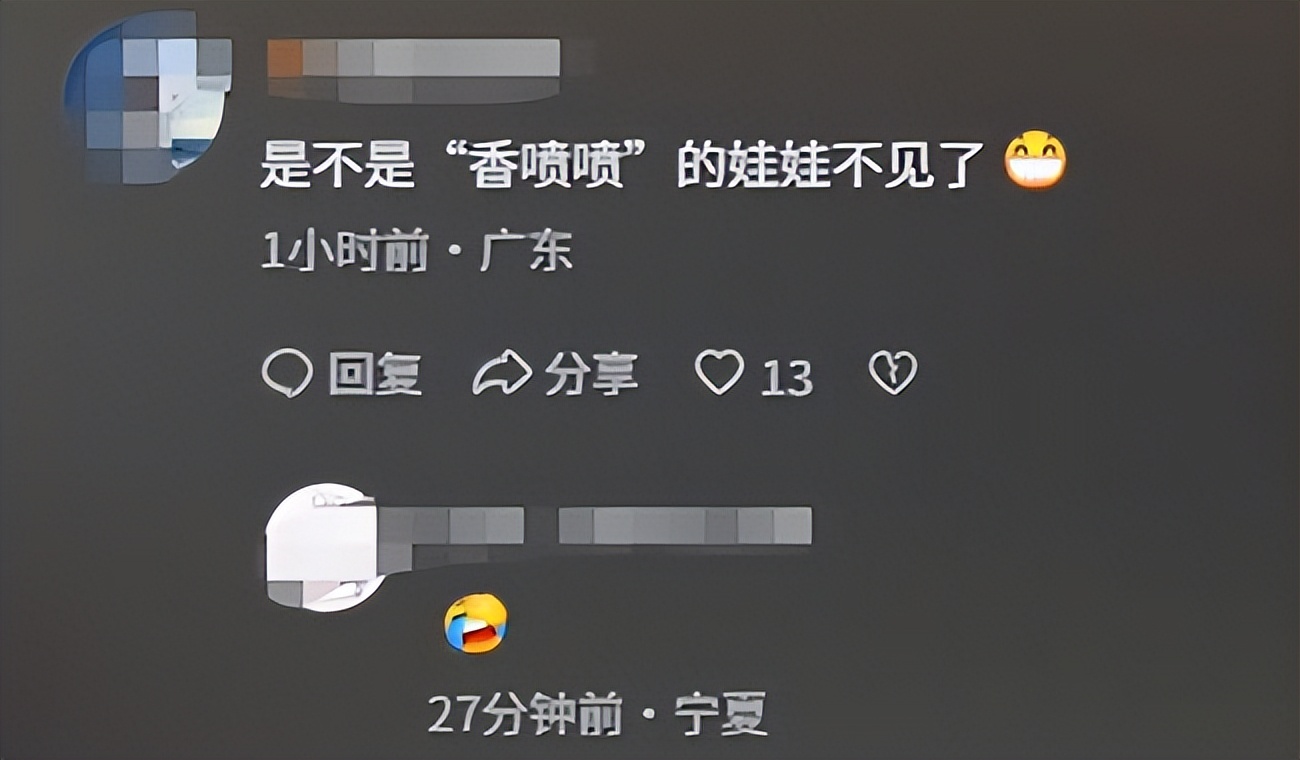Viewport: 1300px width, 760px height.
Task: Open the second commenter's round avatar
Action: pyautogui.click(x=328, y=548)
